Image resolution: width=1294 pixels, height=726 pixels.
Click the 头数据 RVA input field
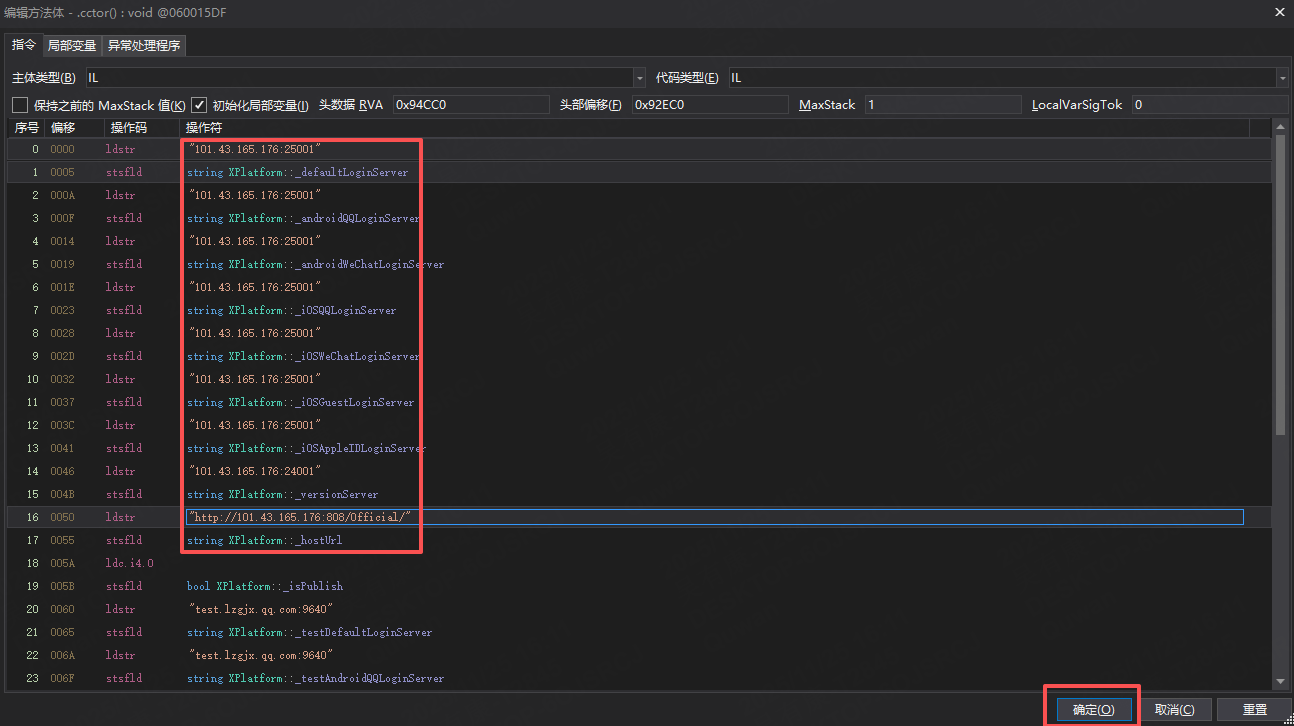click(x=470, y=105)
